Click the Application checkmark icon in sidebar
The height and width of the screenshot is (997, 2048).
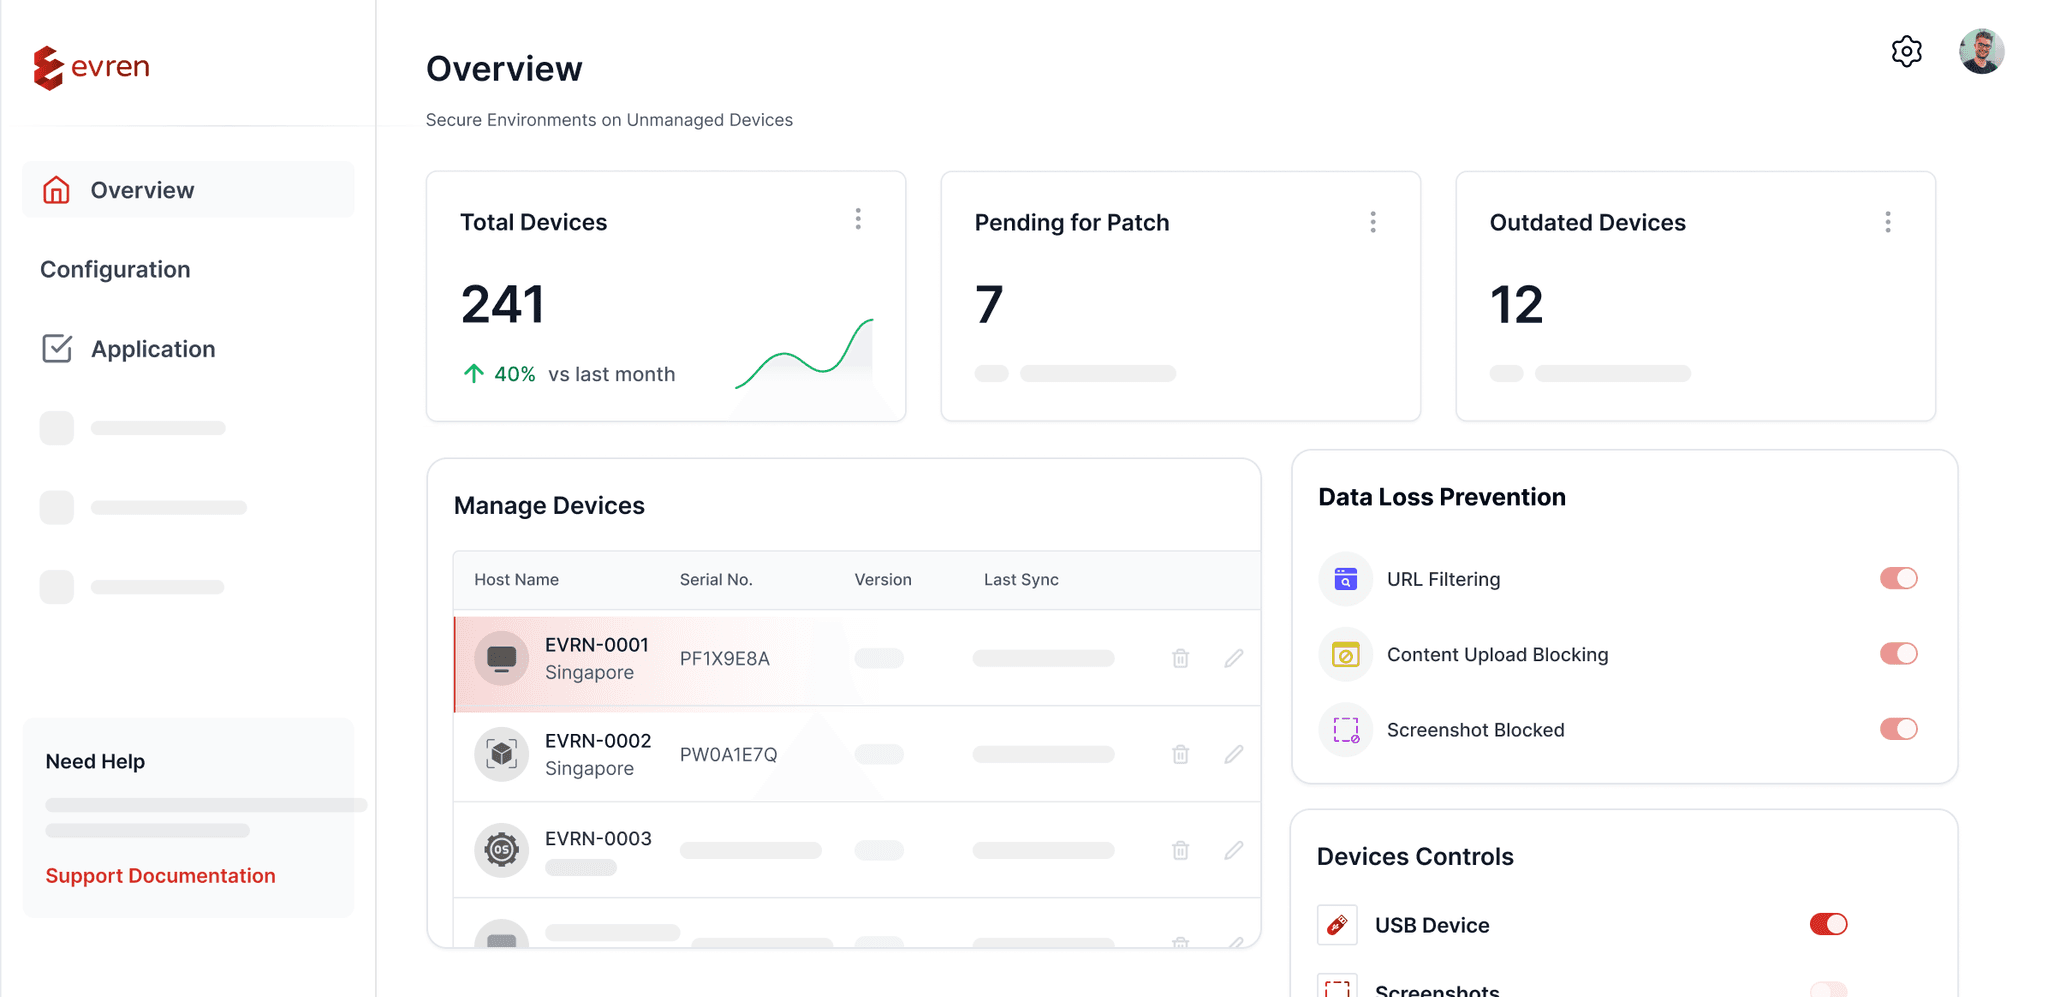58,348
